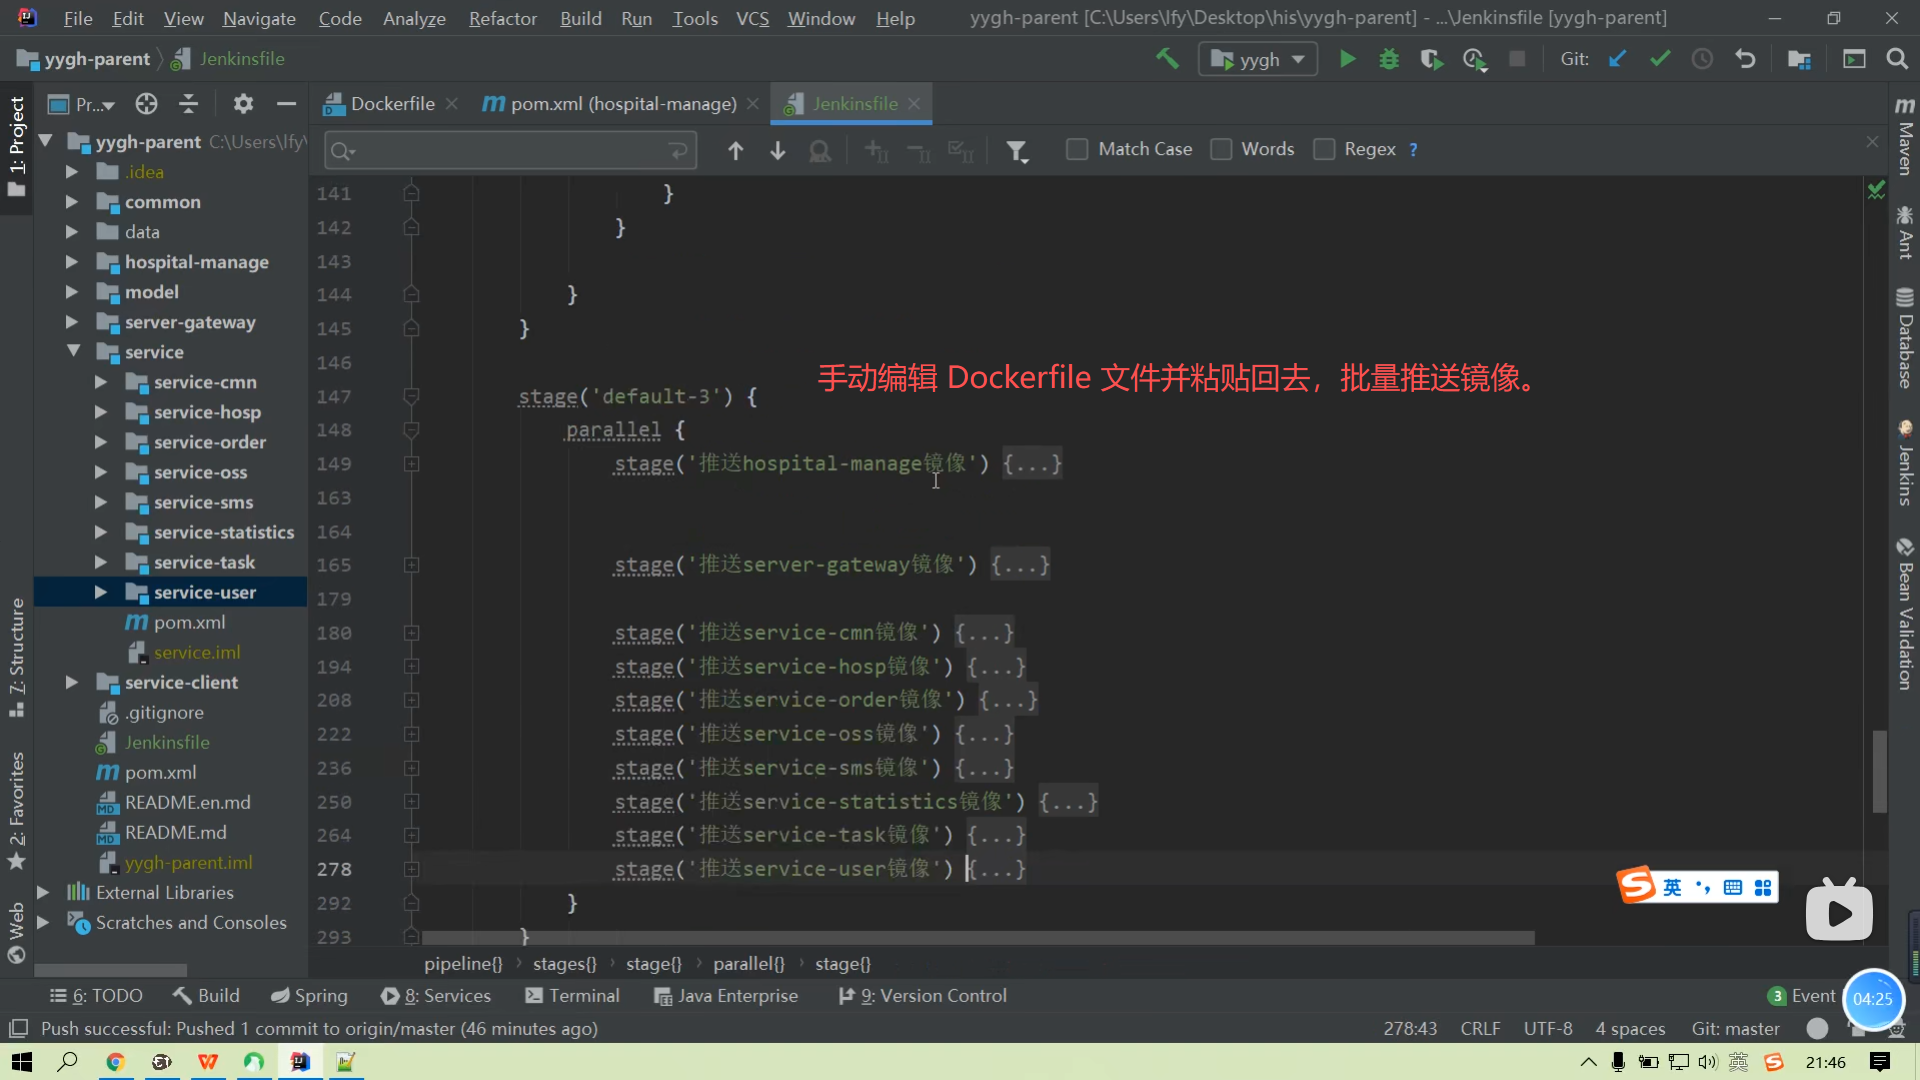Open Windows Start menu

22,1062
